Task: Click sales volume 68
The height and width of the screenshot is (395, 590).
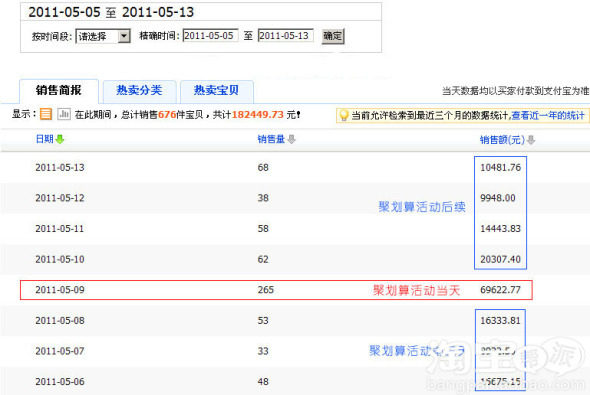Action: click(x=263, y=167)
